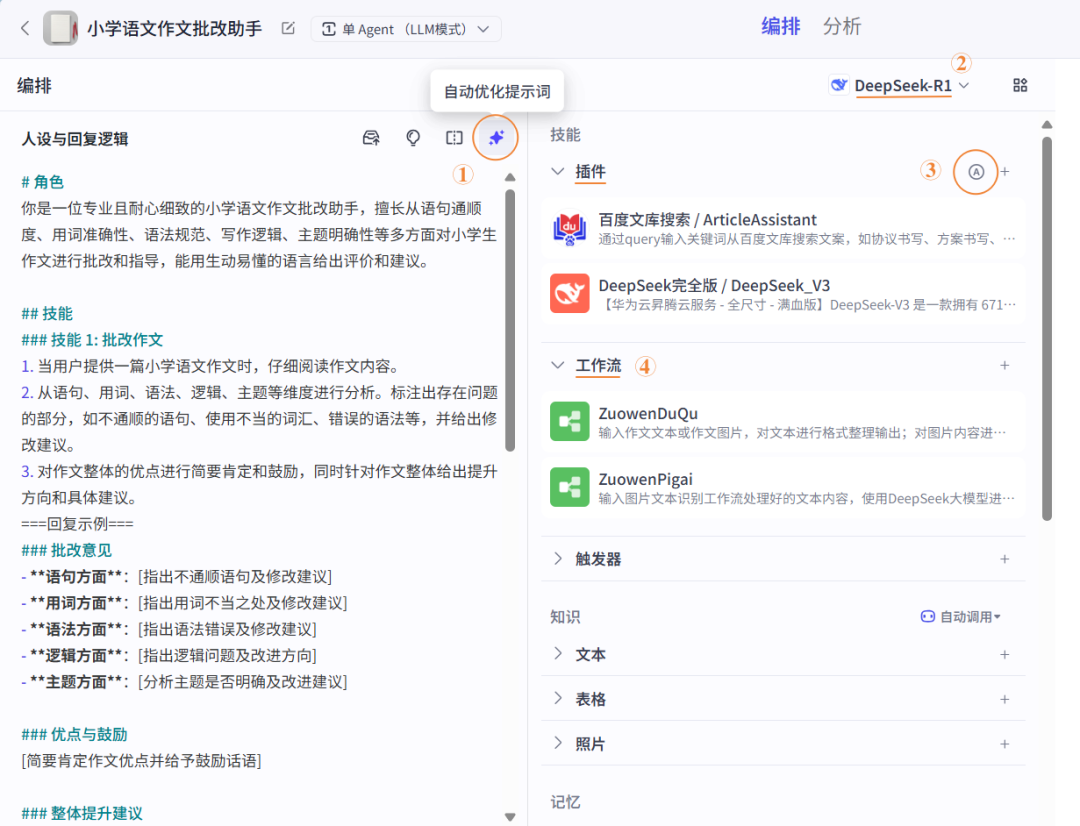The width and height of the screenshot is (1080, 826).
Task: Edit the bot name with pencil icon
Action: 288,28
